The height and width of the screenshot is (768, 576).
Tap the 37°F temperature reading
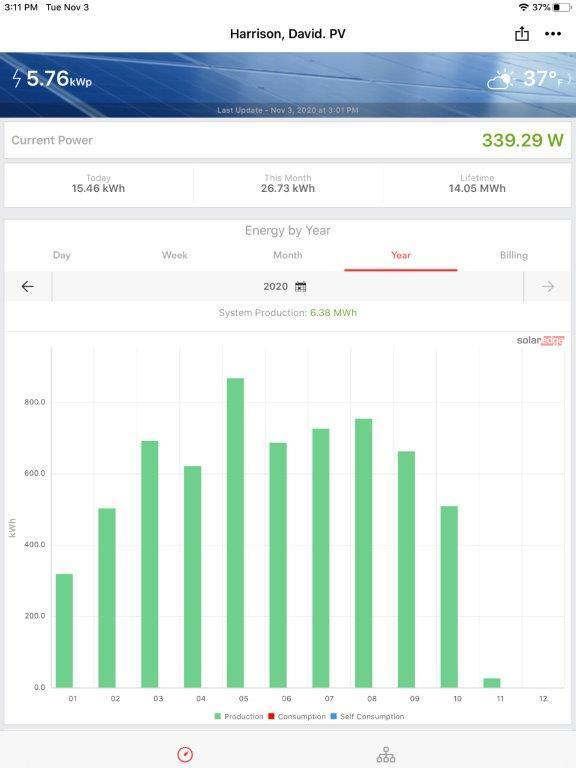point(543,78)
